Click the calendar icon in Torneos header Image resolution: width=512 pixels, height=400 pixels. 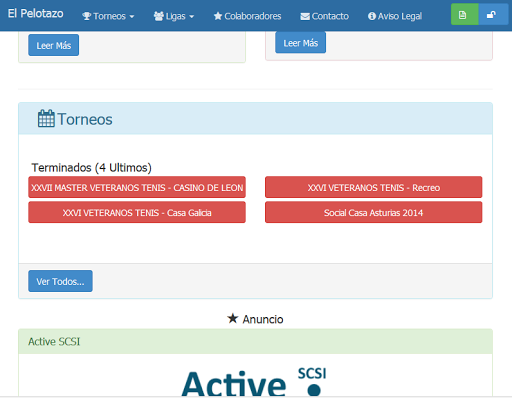(x=46, y=119)
